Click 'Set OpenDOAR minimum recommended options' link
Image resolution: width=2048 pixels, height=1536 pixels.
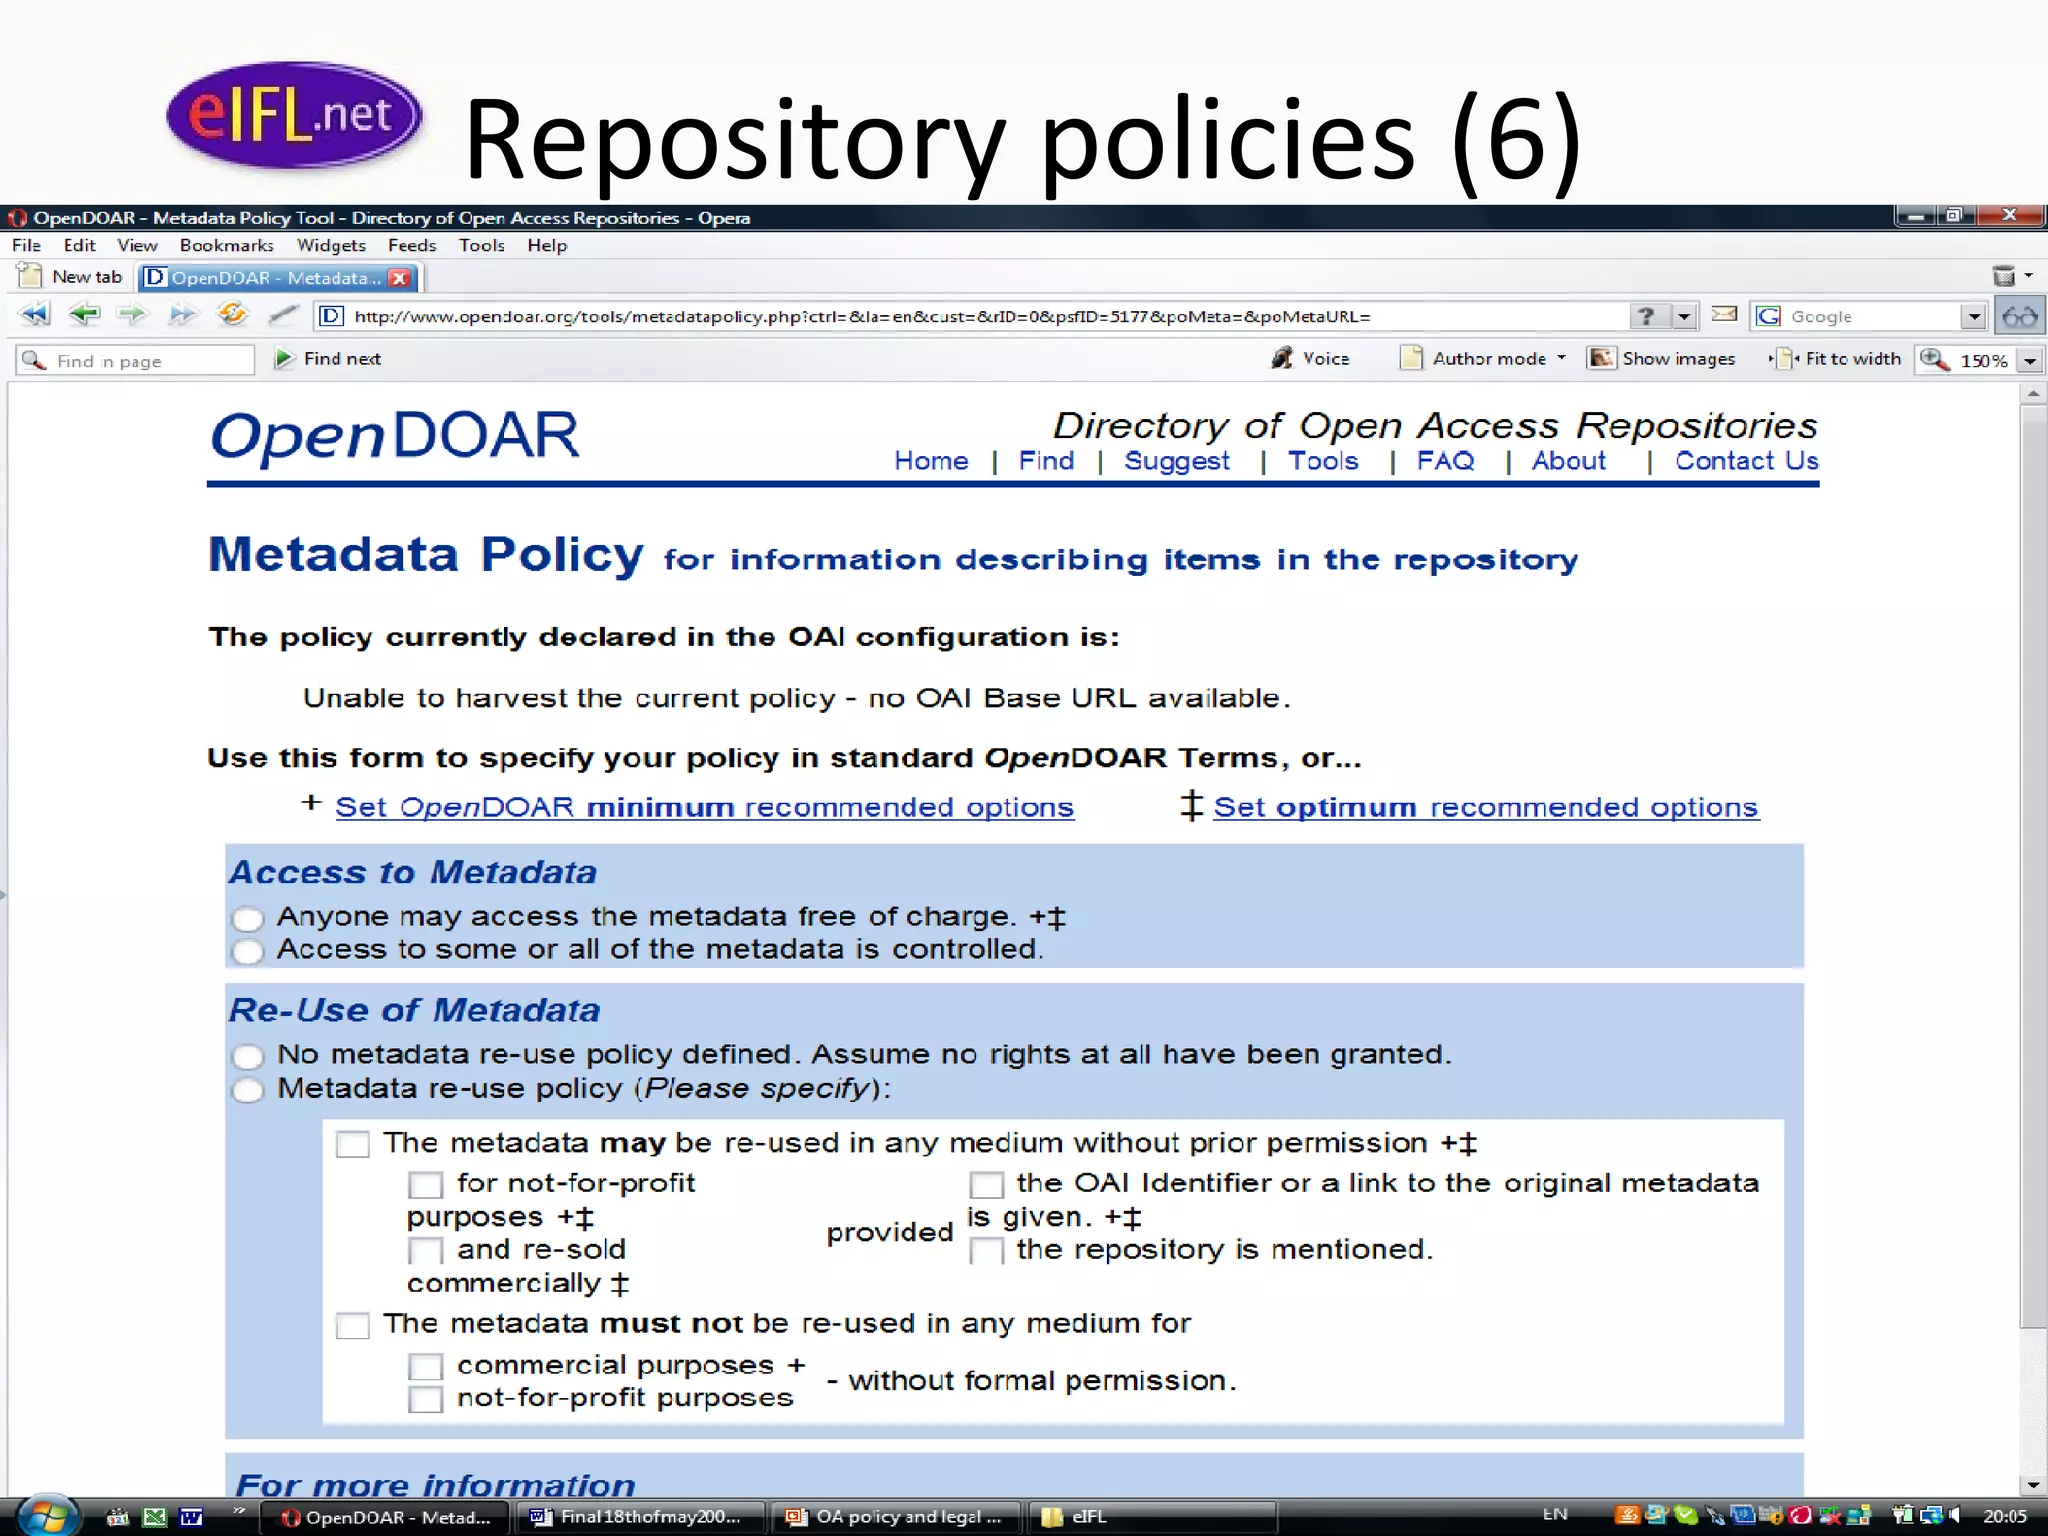pos(704,807)
